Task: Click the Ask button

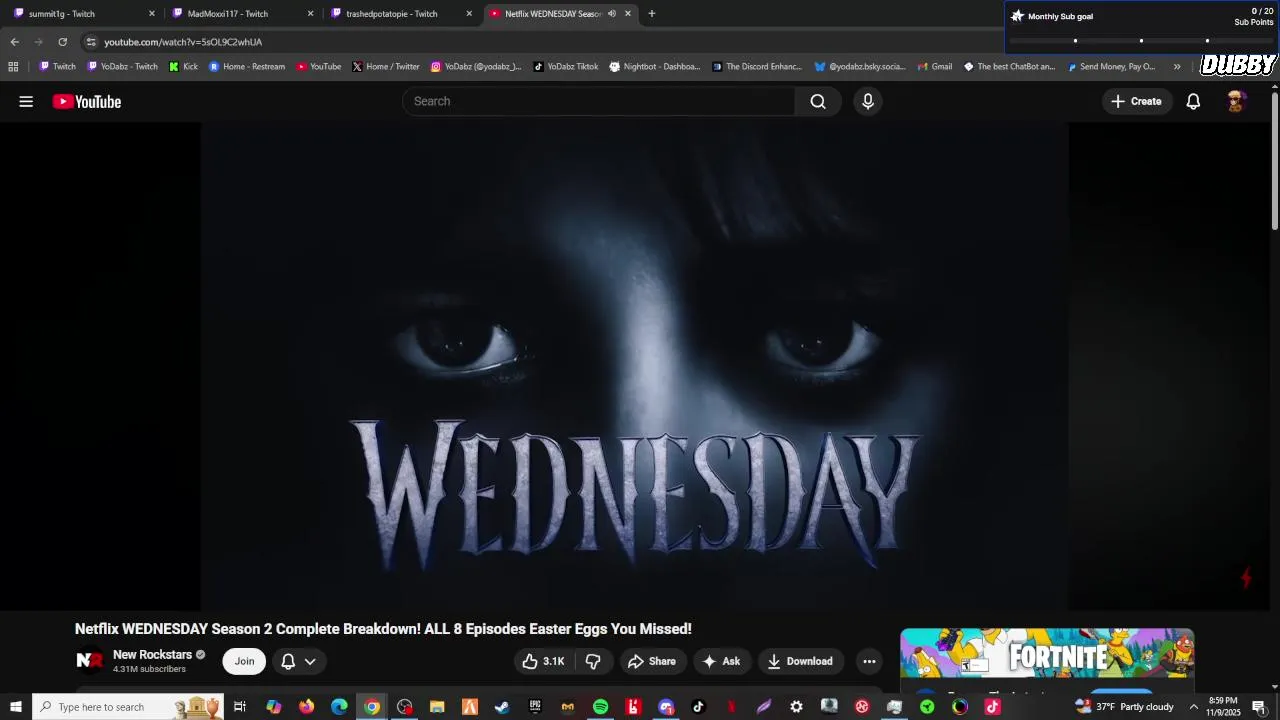Action: (722, 661)
